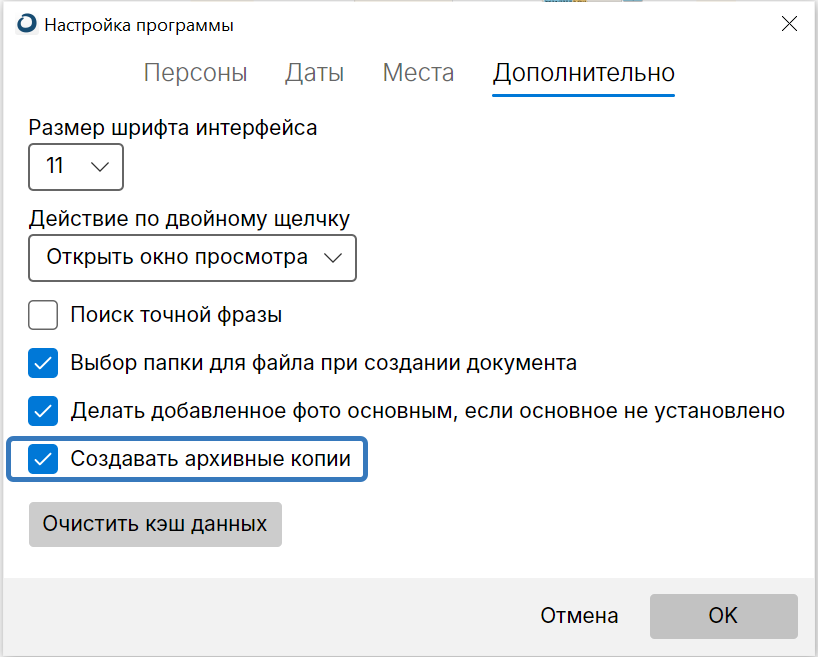Go to the Места tab
This screenshot has height=657, width=818.
point(418,73)
